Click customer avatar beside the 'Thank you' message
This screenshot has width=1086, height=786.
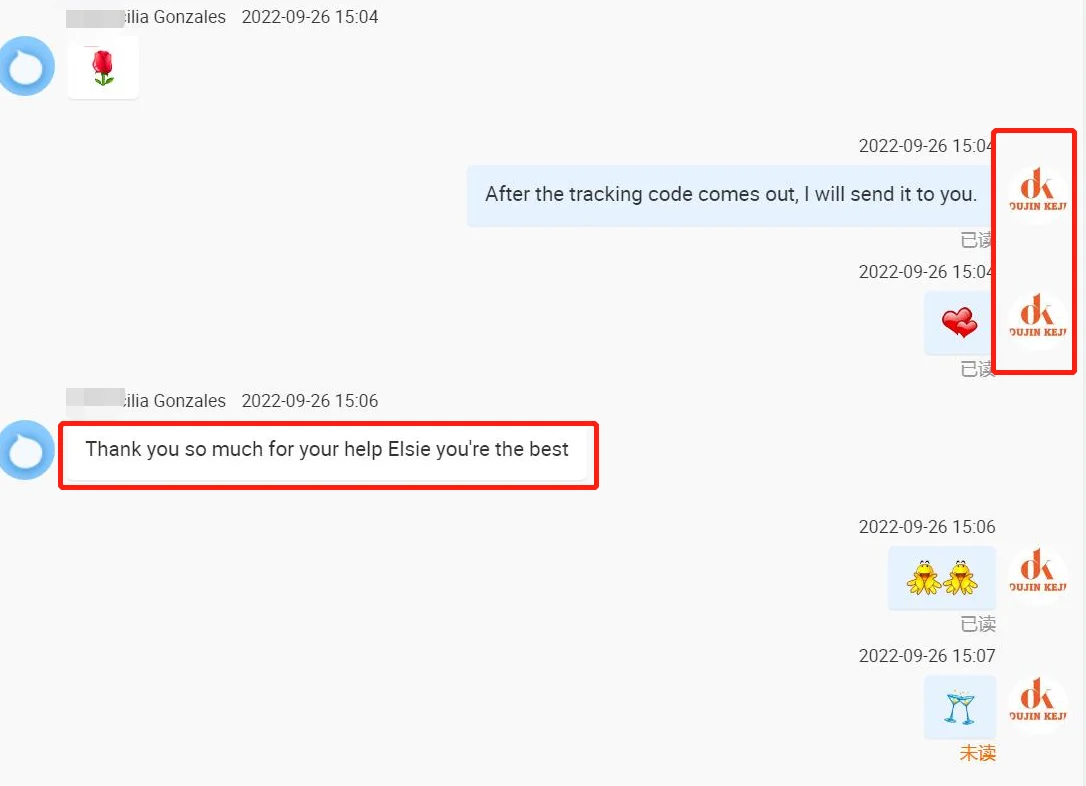tap(27, 450)
